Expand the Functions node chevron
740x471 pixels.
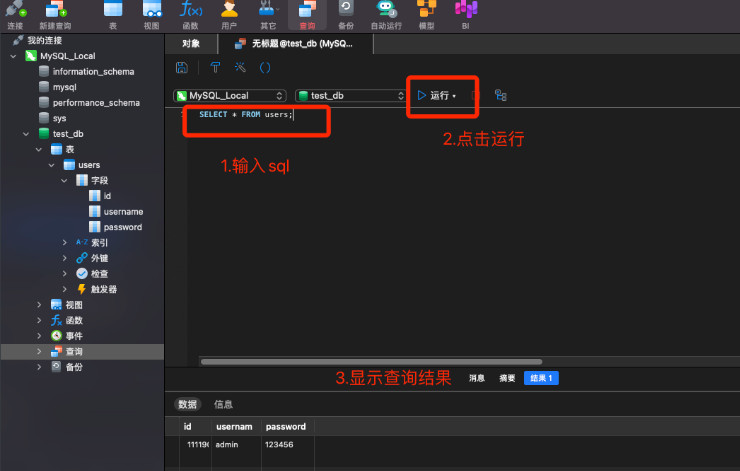click(39, 320)
